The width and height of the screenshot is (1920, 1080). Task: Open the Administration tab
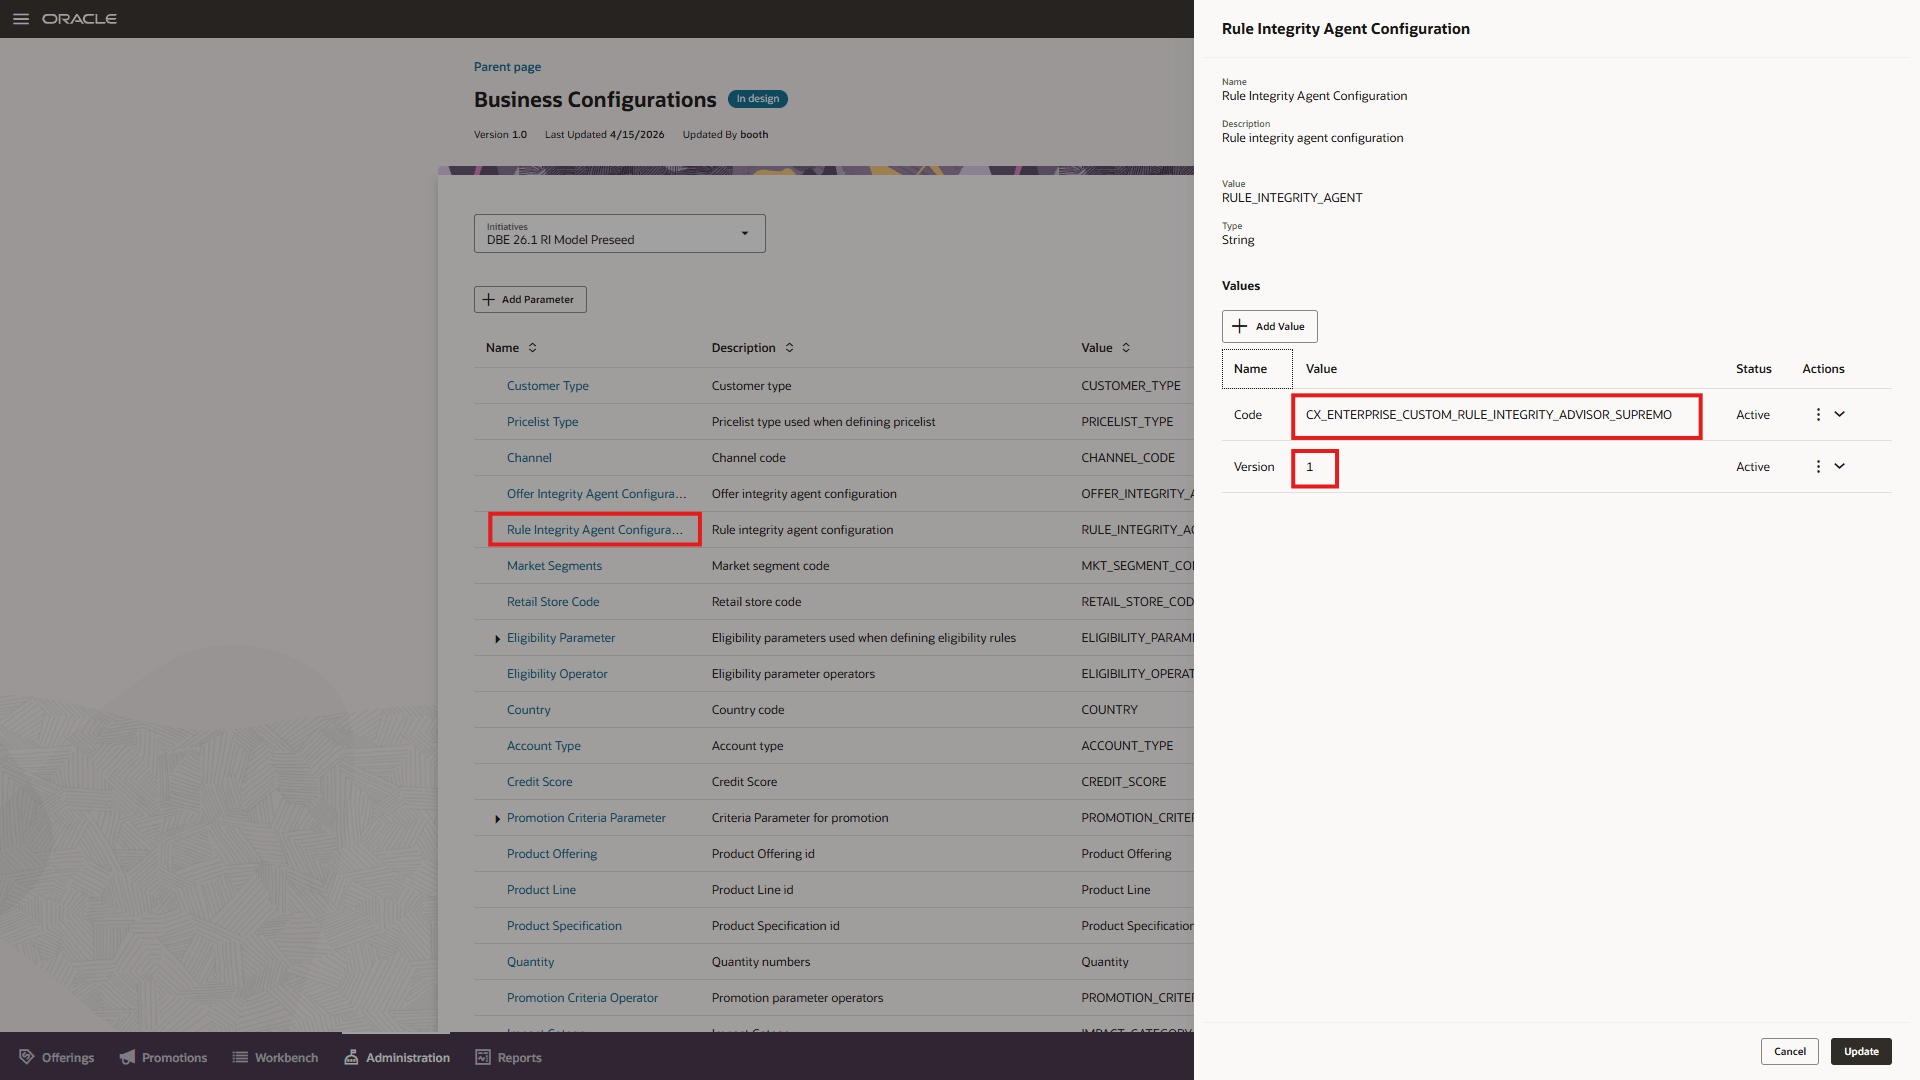point(397,1057)
